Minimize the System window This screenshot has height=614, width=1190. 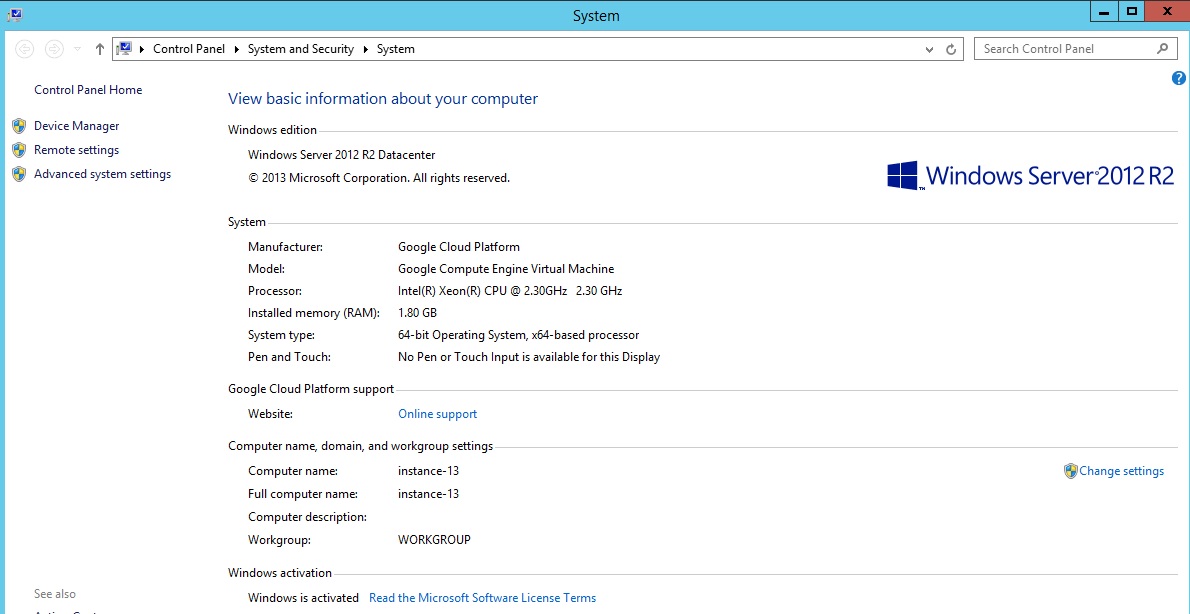tap(1103, 12)
